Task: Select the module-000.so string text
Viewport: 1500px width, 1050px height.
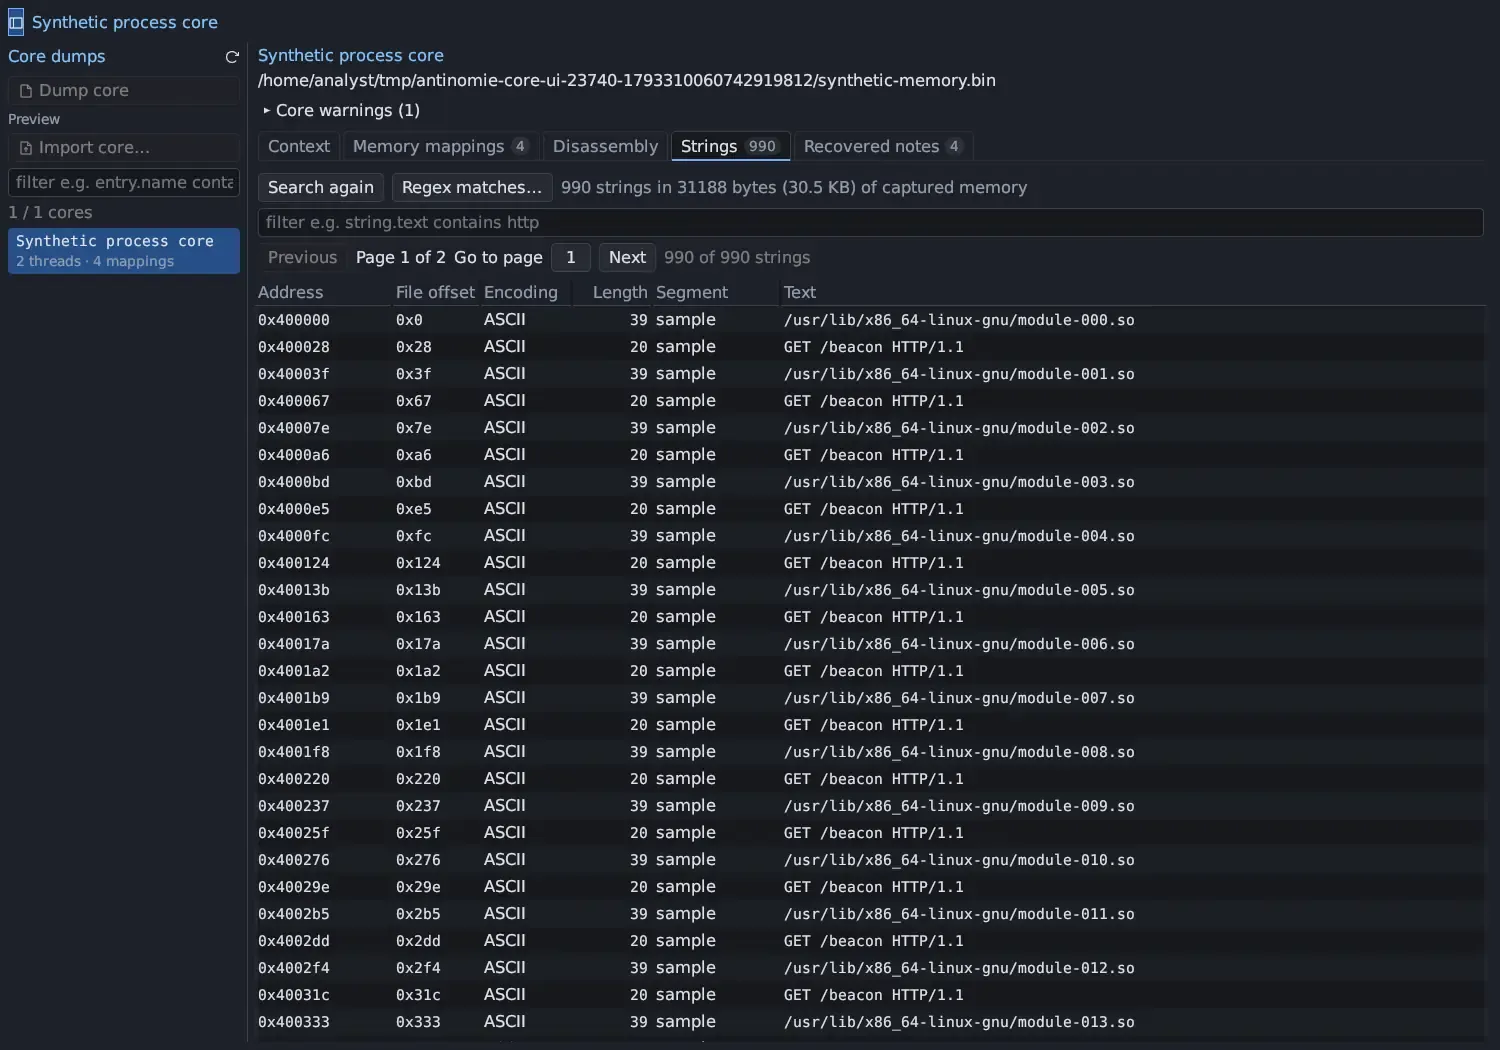Action: (x=959, y=320)
